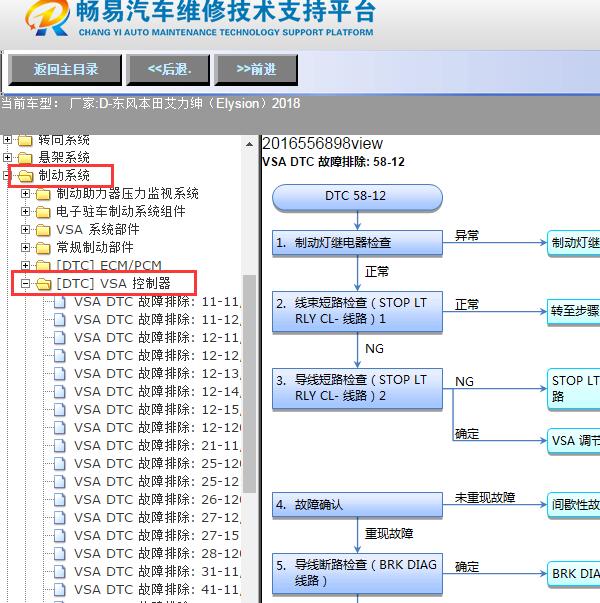Open VSA DTC 故障排除: 31-11 entry
Viewport: 600px width, 603px height.
tap(158, 572)
